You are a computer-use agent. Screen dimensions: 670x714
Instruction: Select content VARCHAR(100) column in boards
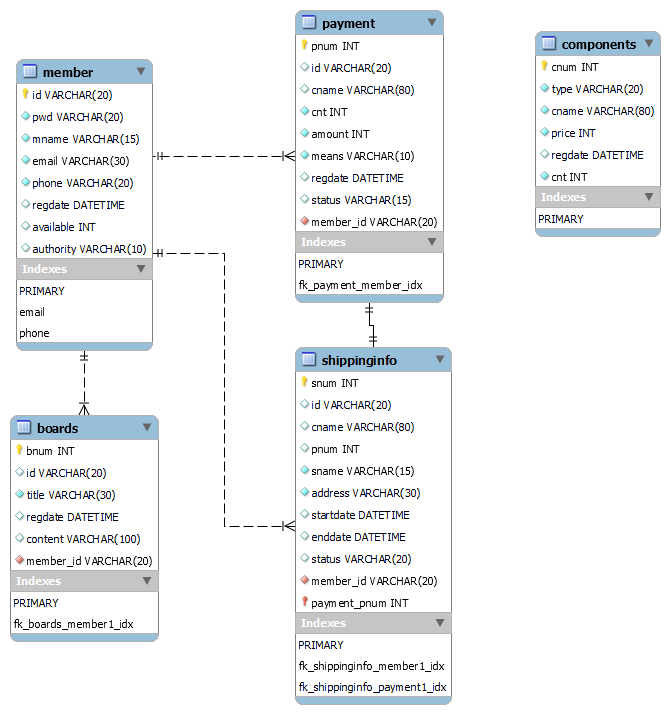tap(85, 539)
